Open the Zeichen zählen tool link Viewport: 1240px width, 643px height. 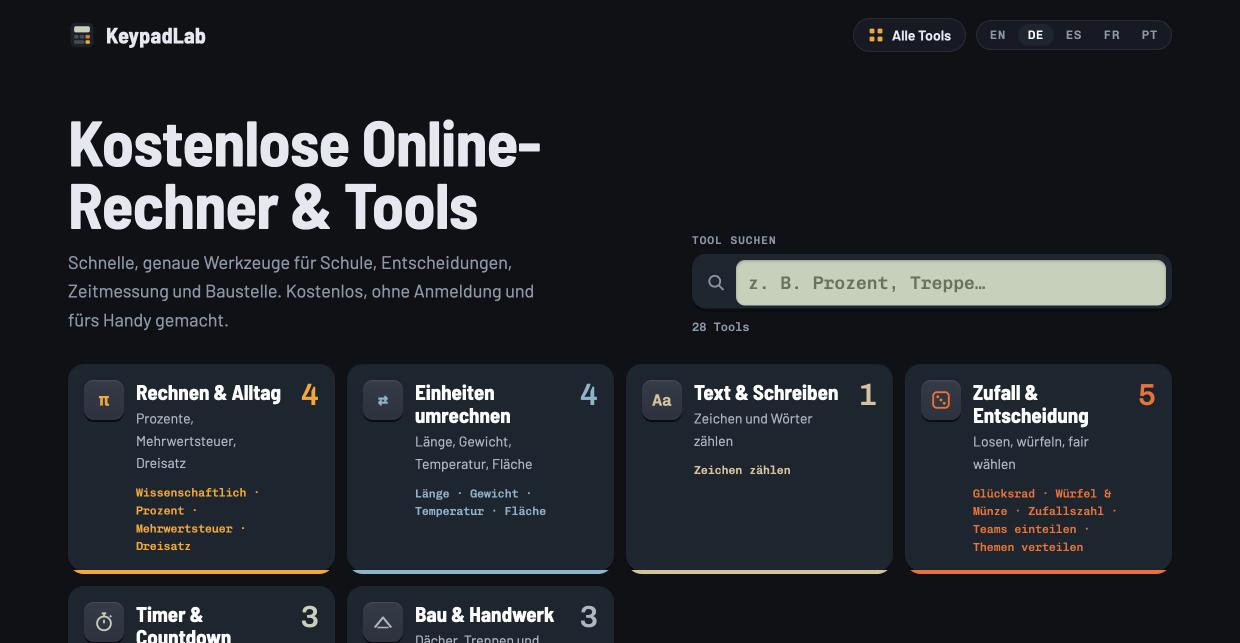(742, 470)
